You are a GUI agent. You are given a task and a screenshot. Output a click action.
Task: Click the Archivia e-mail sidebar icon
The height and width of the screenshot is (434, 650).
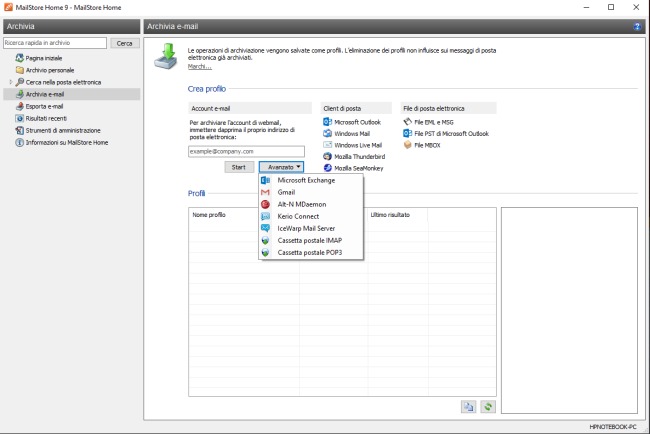(x=19, y=94)
